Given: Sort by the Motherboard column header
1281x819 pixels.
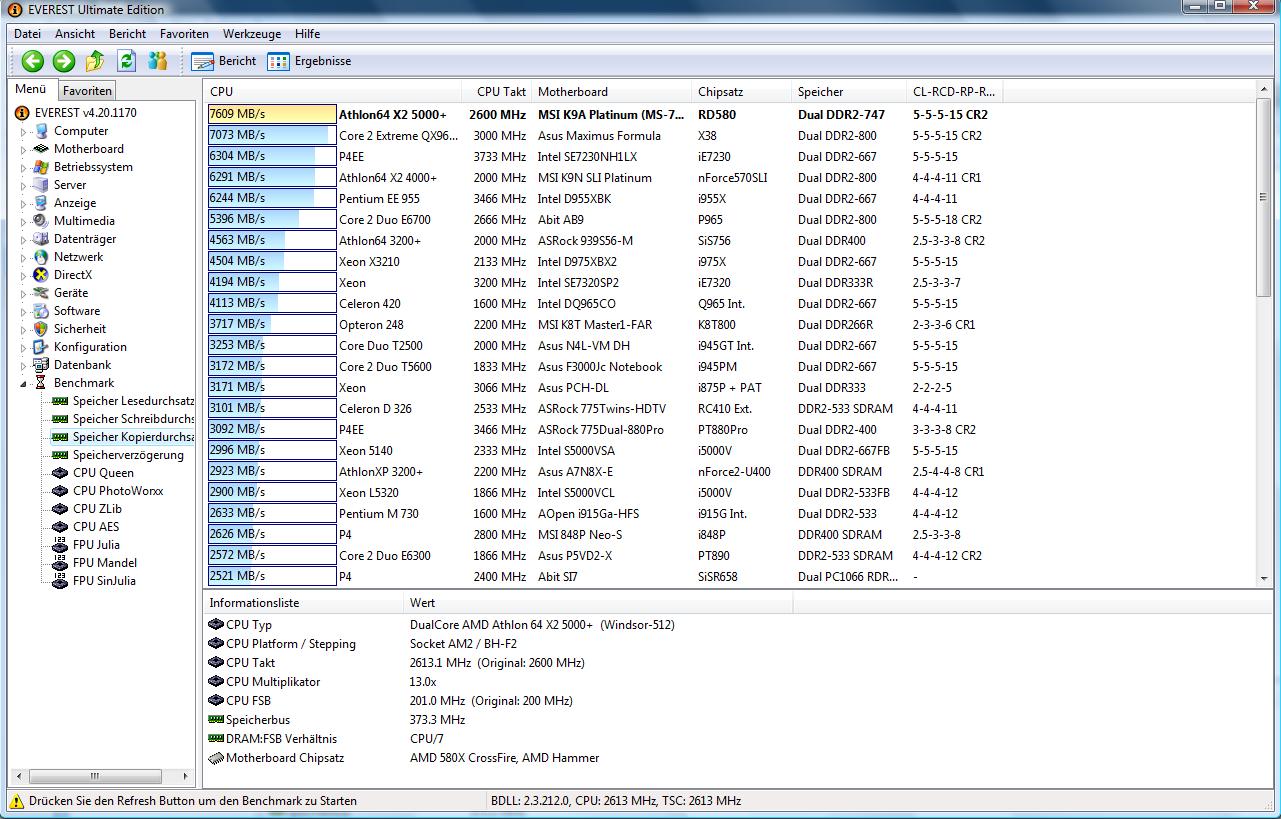Looking at the screenshot, I should click(x=612, y=92).
